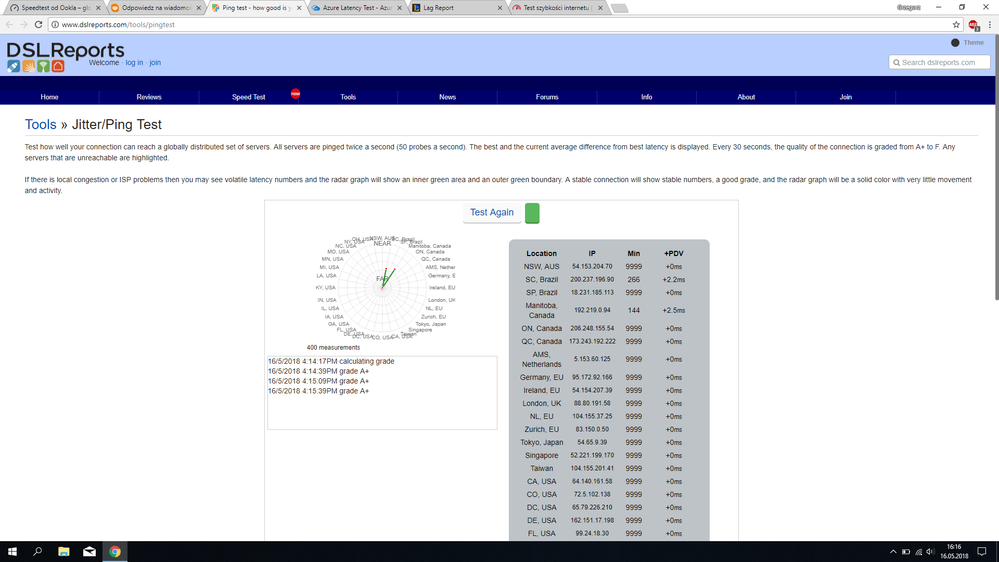This screenshot has width=999, height=562.
Task: Open the Forums navigation item
Action: (546, 97)
